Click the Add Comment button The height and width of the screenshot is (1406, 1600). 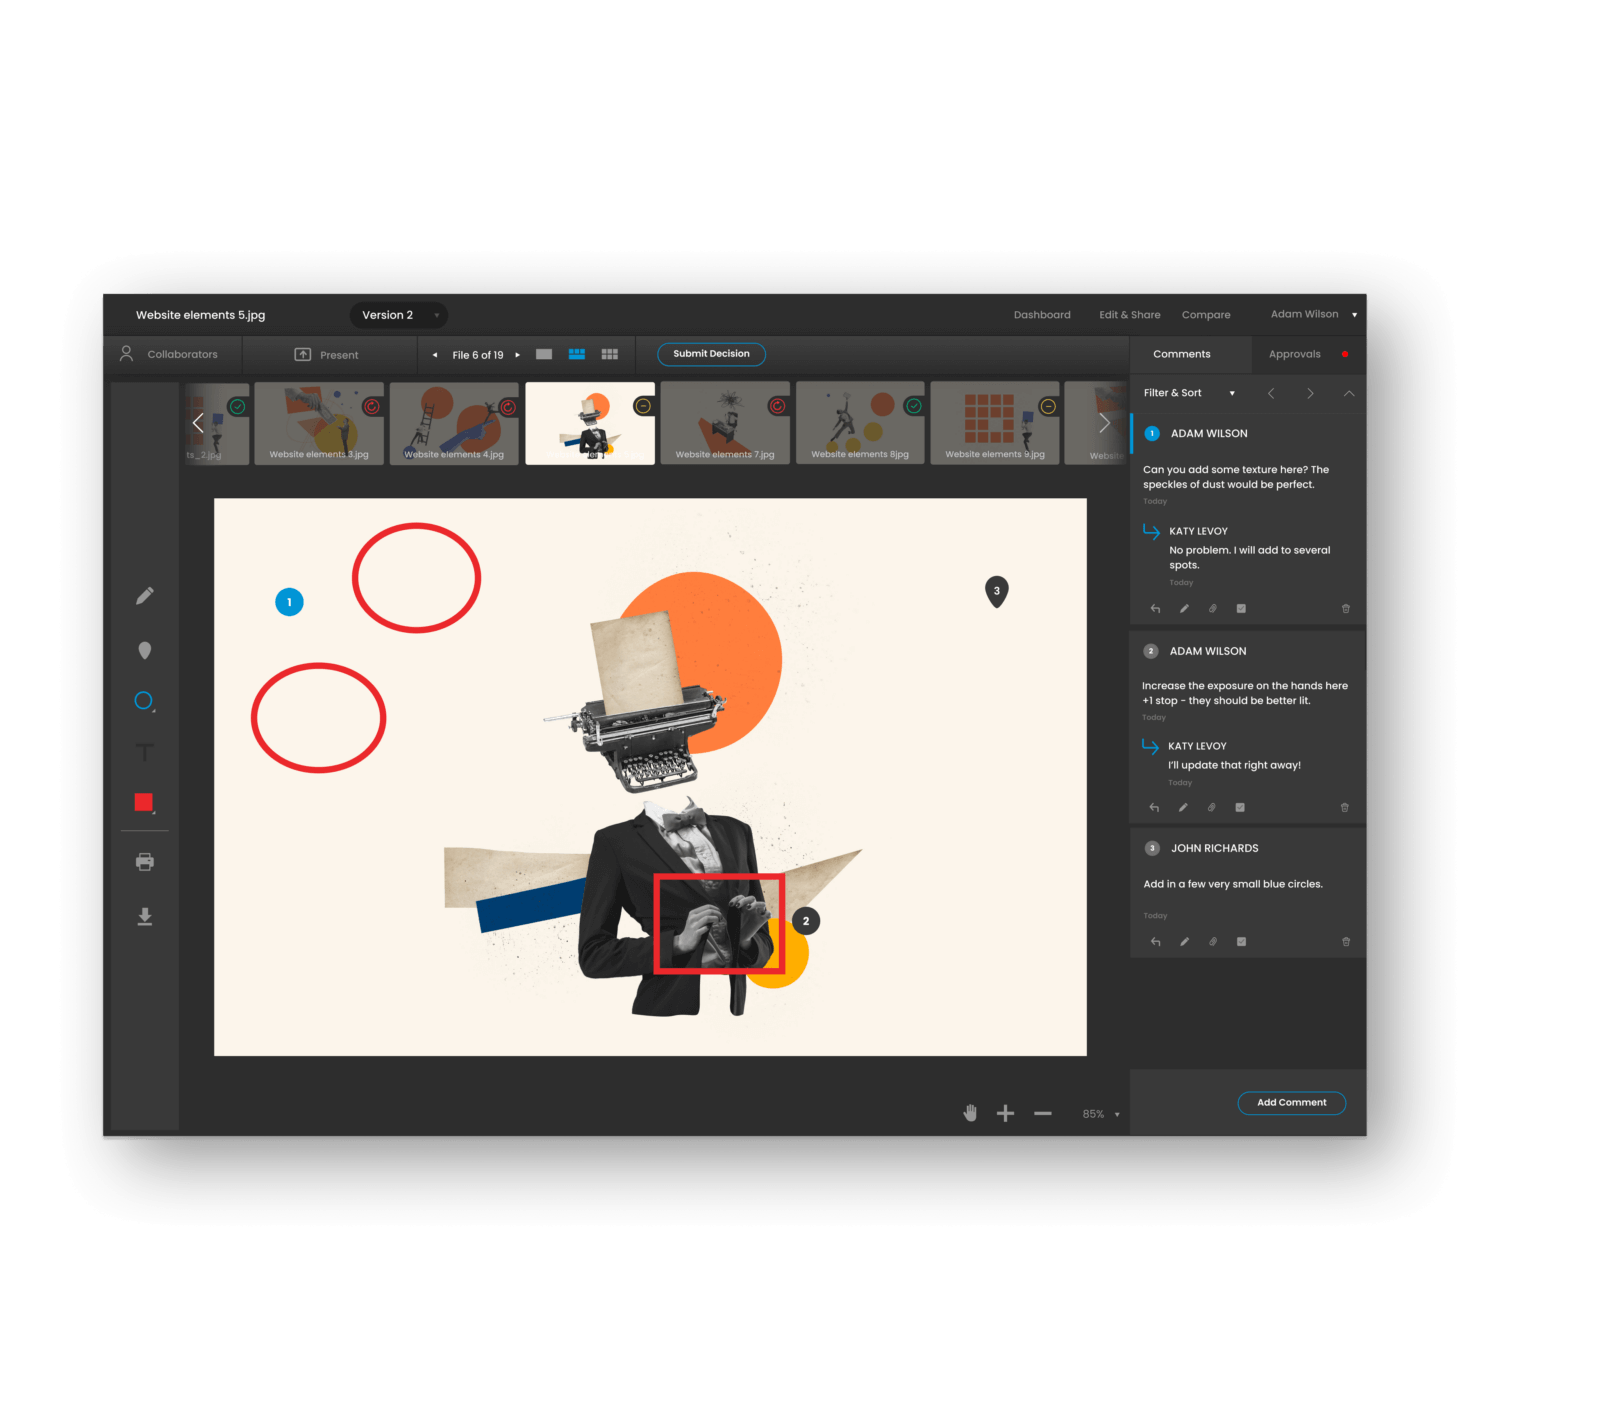click(x=1291, y=1102)
